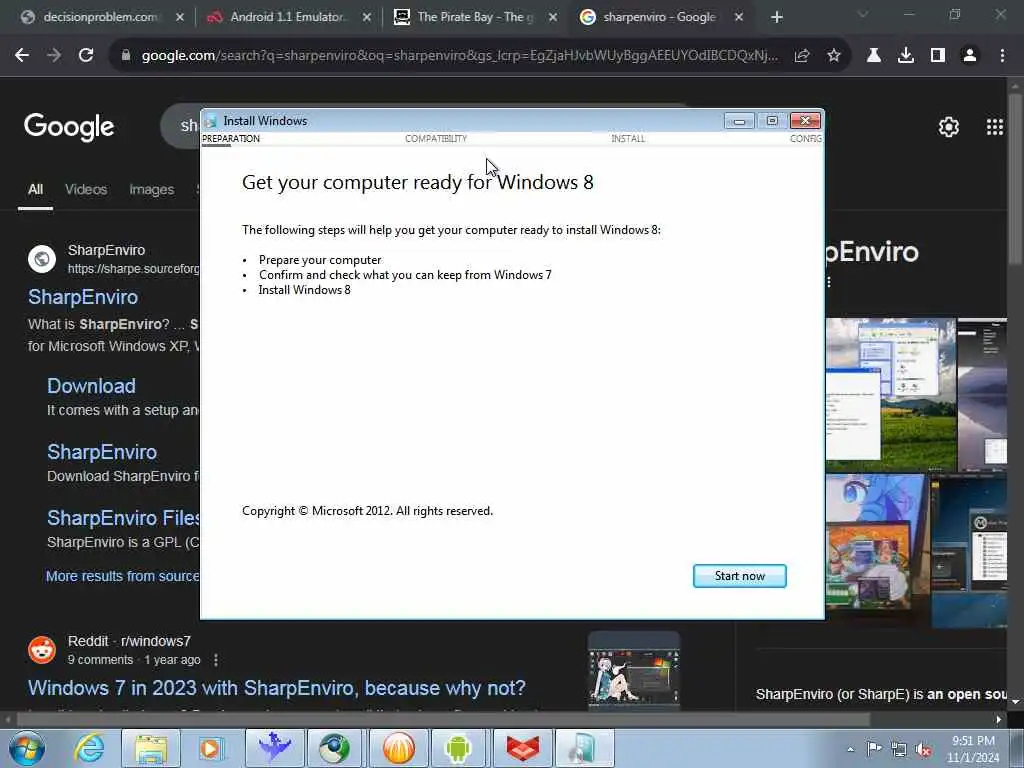Image resolution: width=1024 pixels, height=768 pixels.
Task: Open the SharpEnviro Files sitelink
Action: (x=123, y=518)
